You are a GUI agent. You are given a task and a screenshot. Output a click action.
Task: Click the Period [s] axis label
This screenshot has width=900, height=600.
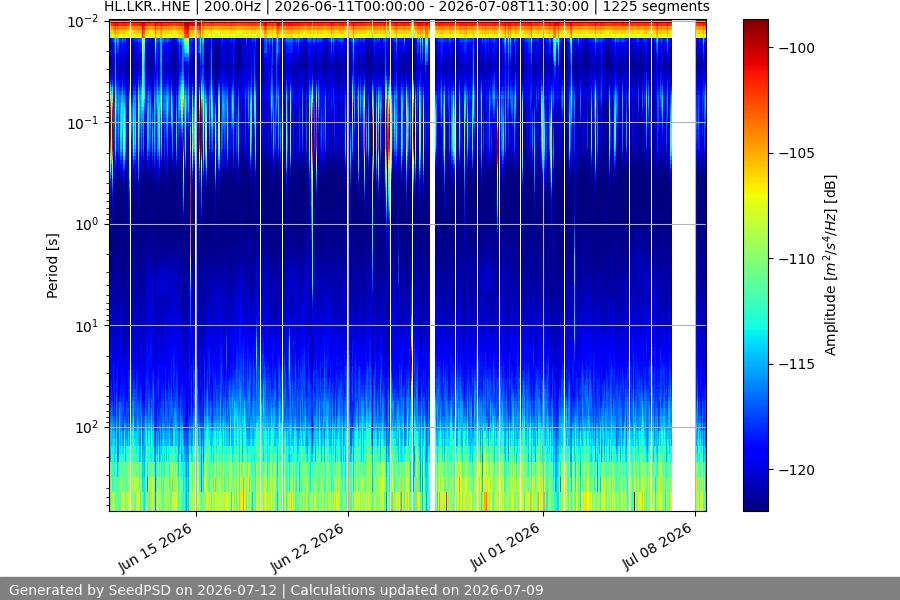(52, 266)
